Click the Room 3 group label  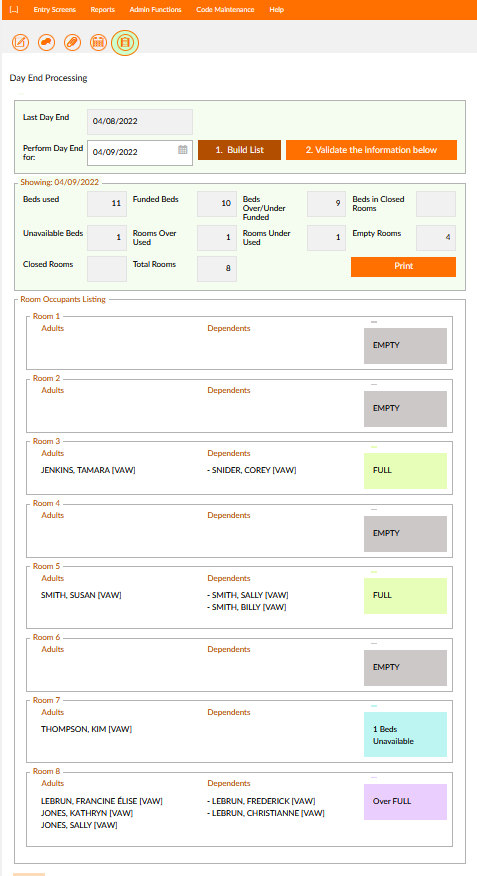click(46, 441)
